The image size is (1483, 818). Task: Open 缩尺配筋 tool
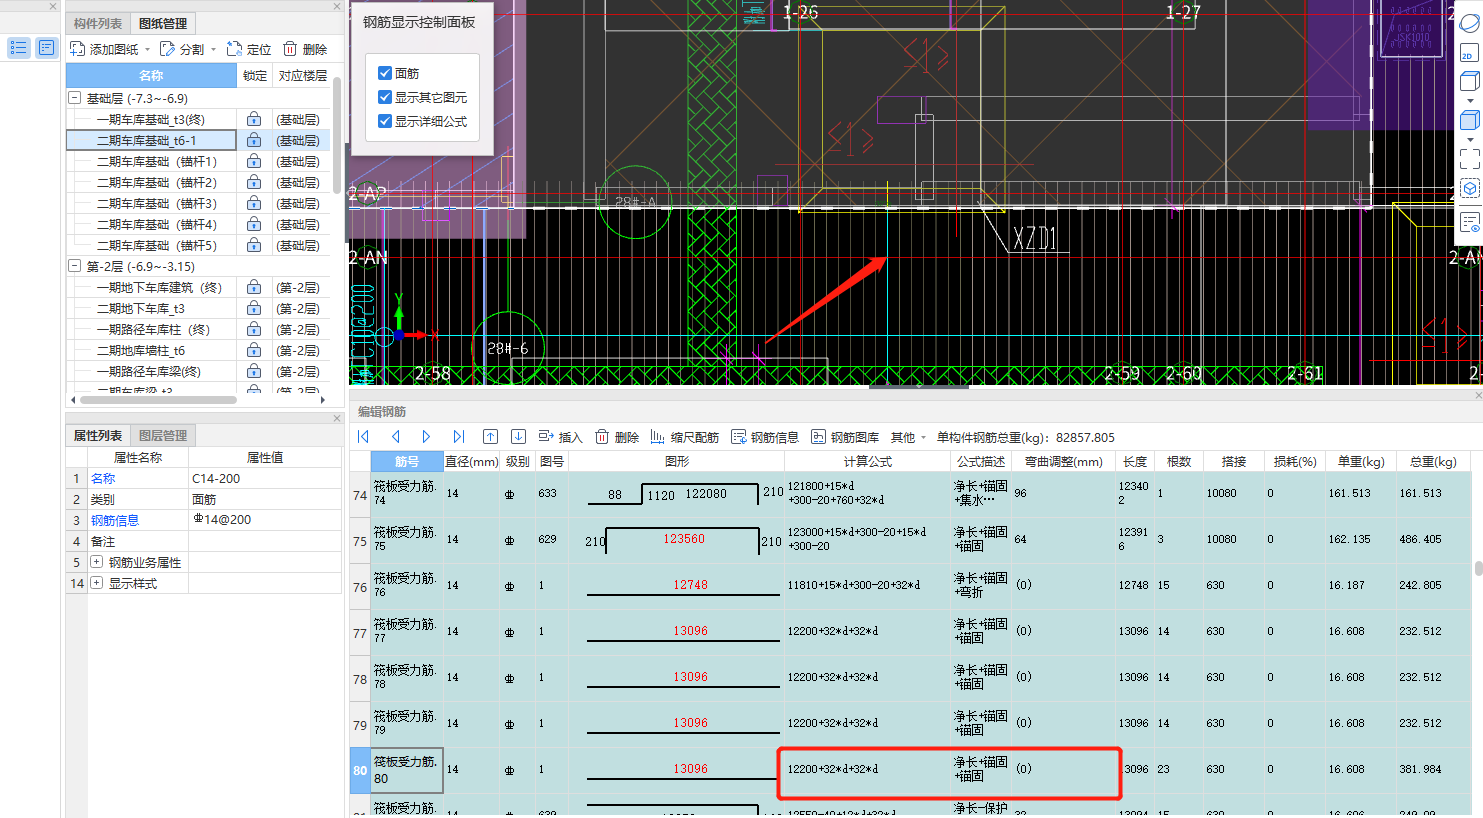pos(685,437)
